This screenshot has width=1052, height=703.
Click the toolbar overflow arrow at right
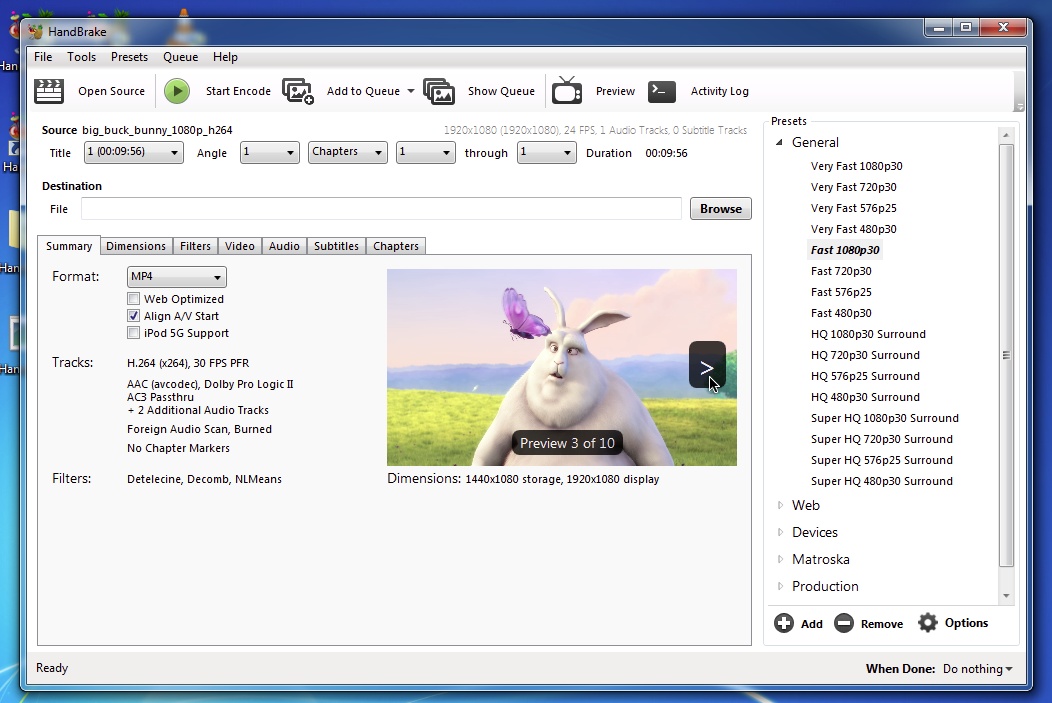[1019, 107]
